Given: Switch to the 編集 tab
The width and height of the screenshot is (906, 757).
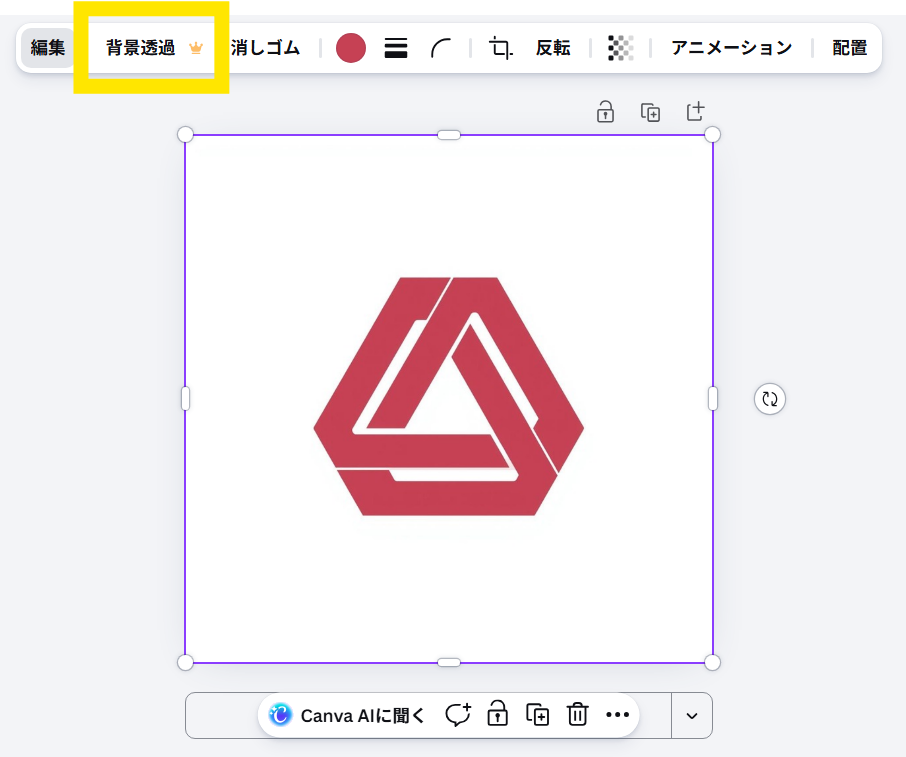Looking at the screenshot, I should (47, 47).
